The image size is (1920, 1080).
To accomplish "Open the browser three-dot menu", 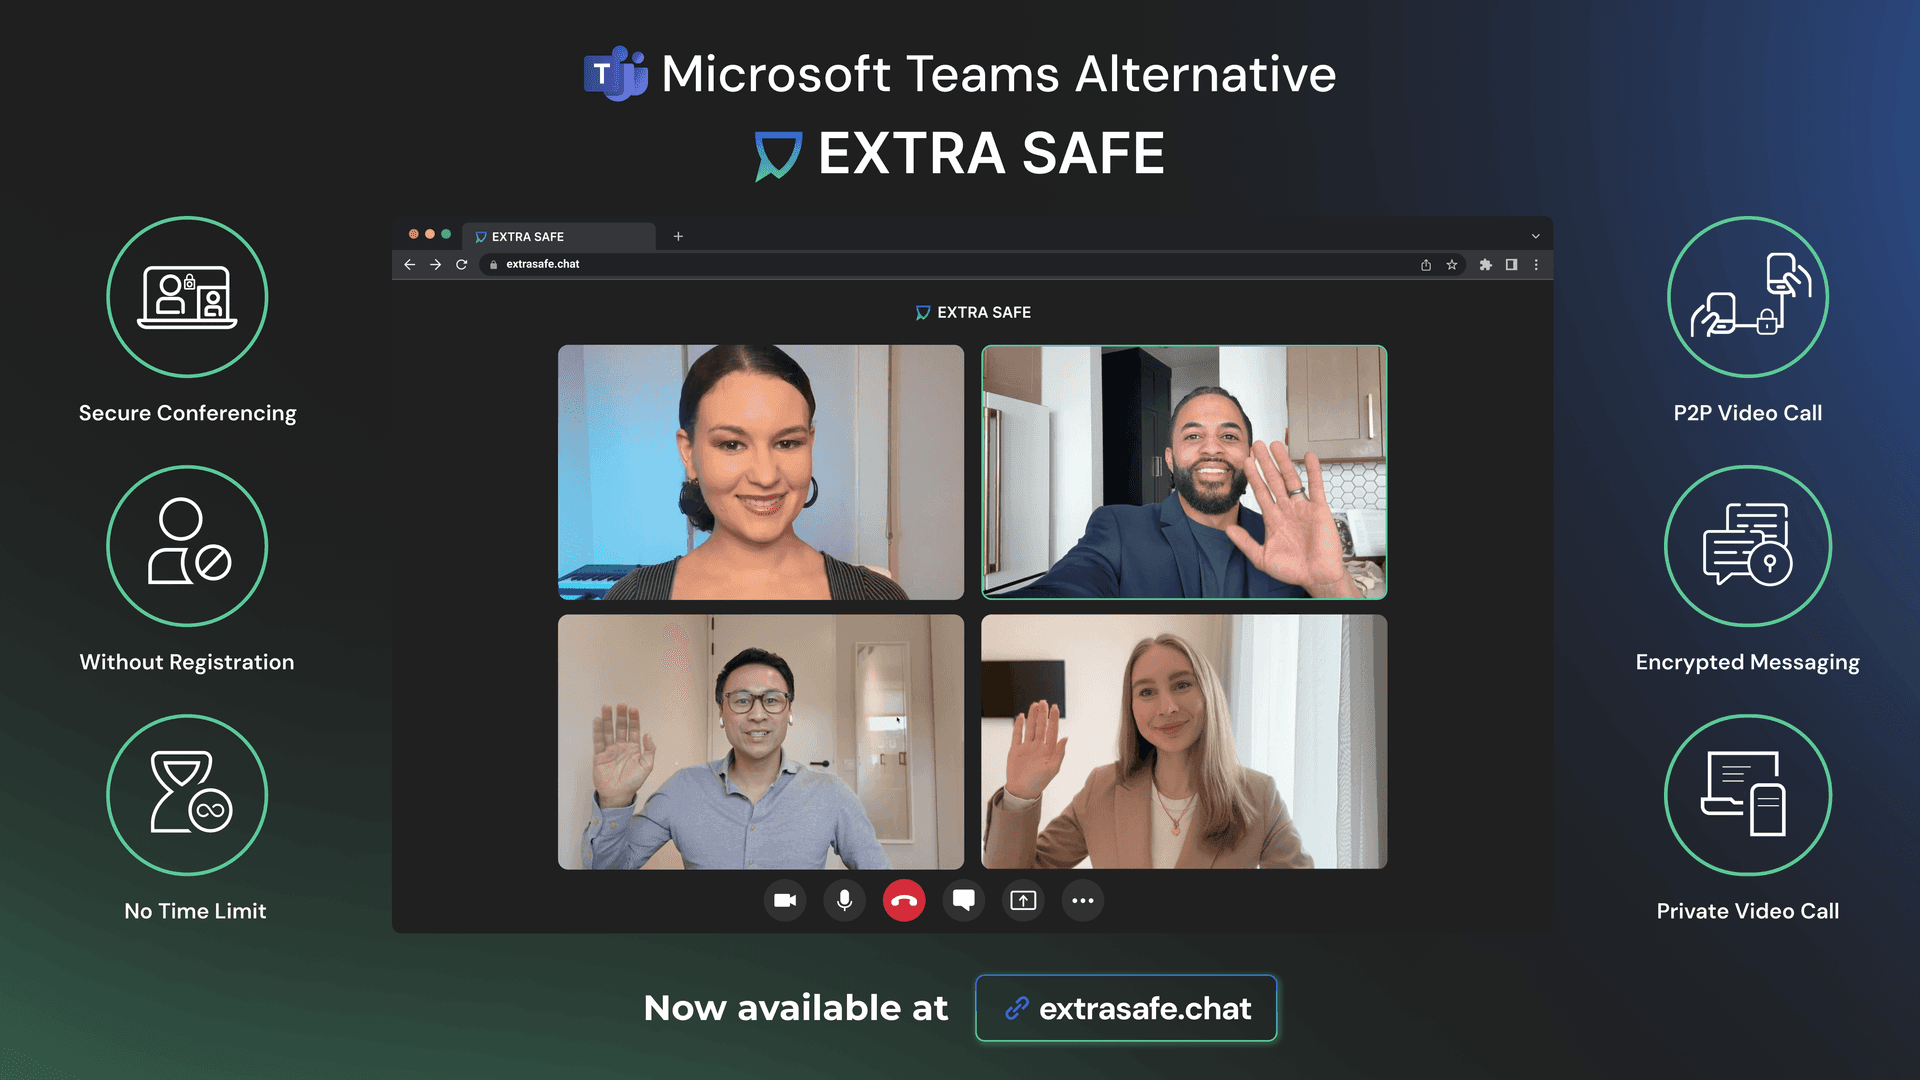I will coord(1536,264).
